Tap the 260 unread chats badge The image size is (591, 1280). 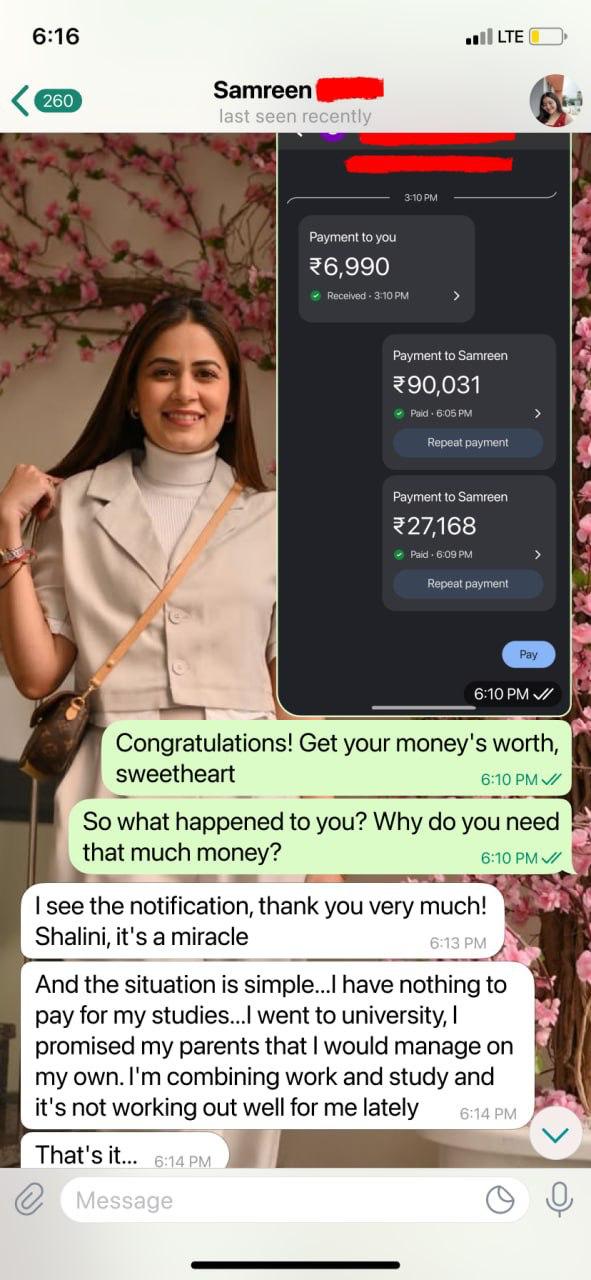[x=58, y=101]
